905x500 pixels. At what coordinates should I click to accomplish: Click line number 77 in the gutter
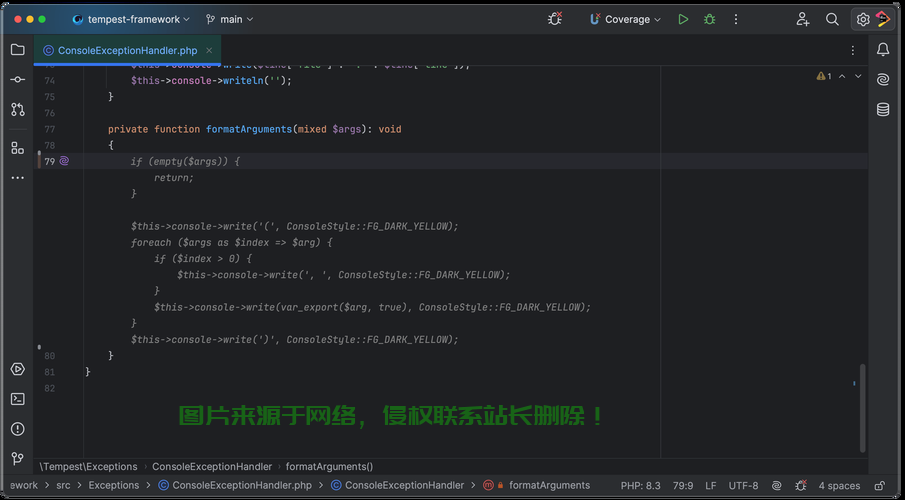50,129
